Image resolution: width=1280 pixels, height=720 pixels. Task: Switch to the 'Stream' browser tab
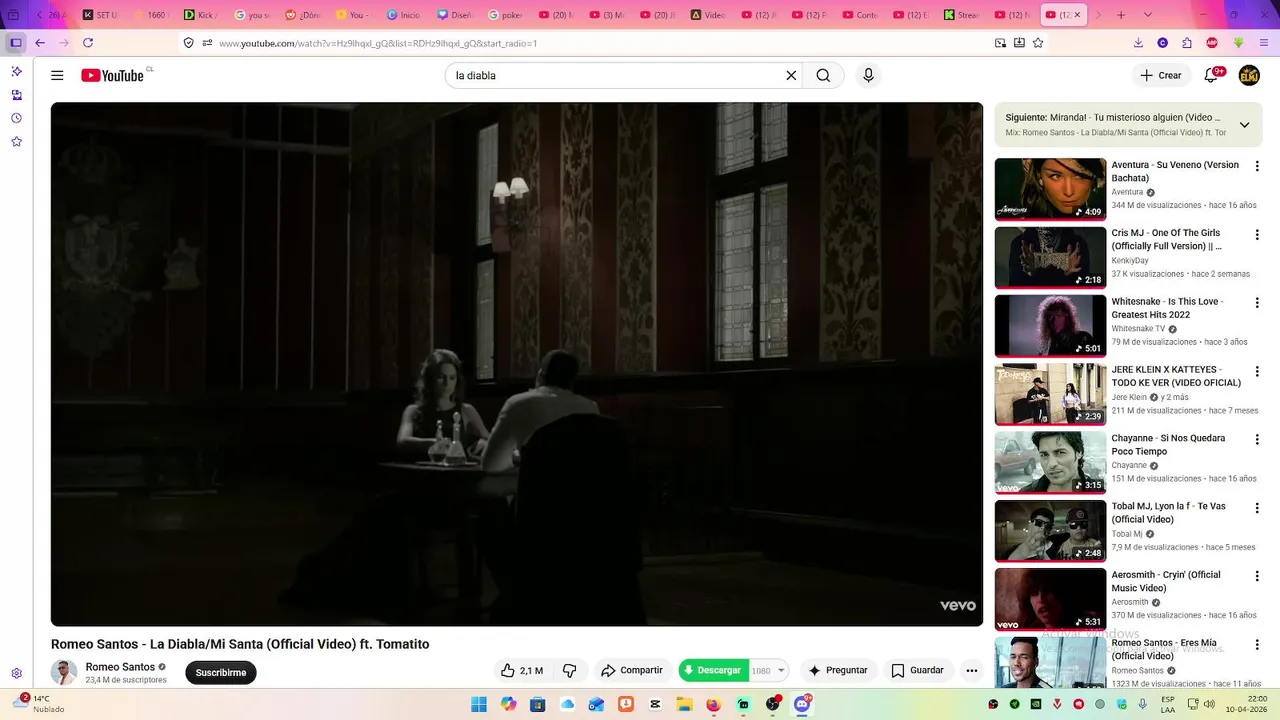pos(962,15)
